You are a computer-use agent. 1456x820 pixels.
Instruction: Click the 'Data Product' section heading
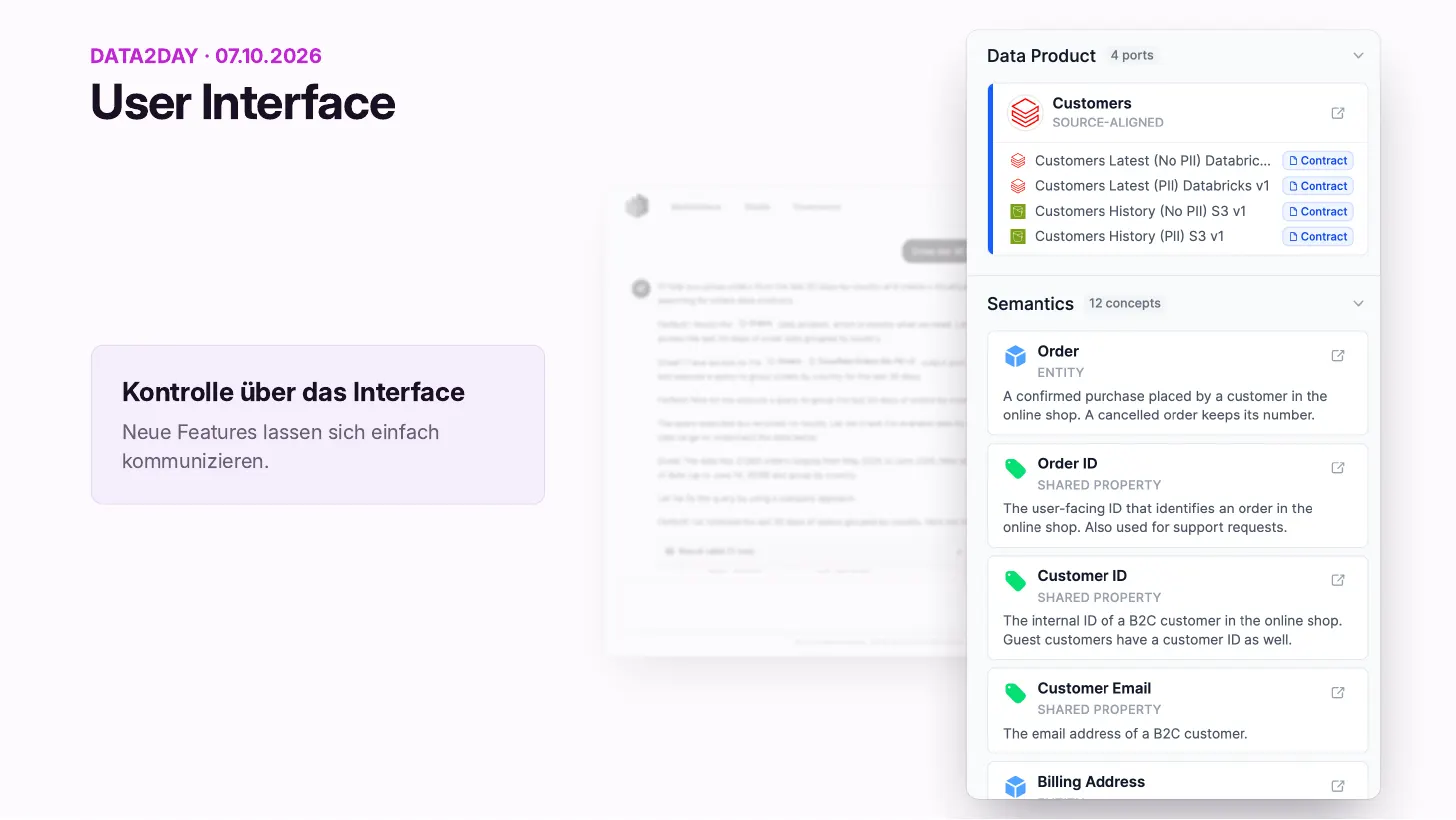click(x=1041, y=56)
